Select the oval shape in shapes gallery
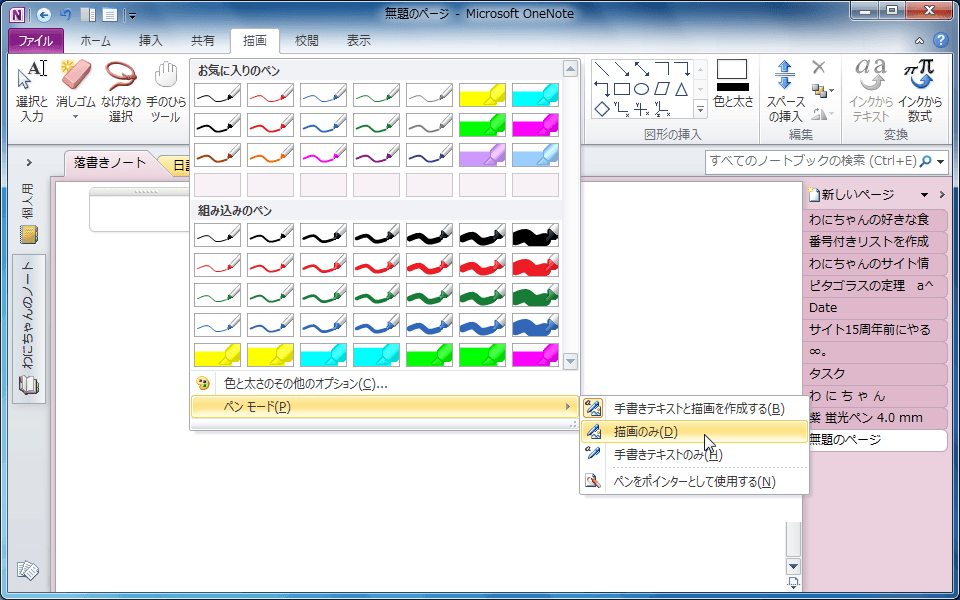Image resolution: width=960 pixels, height=600 pixels. 641,89
